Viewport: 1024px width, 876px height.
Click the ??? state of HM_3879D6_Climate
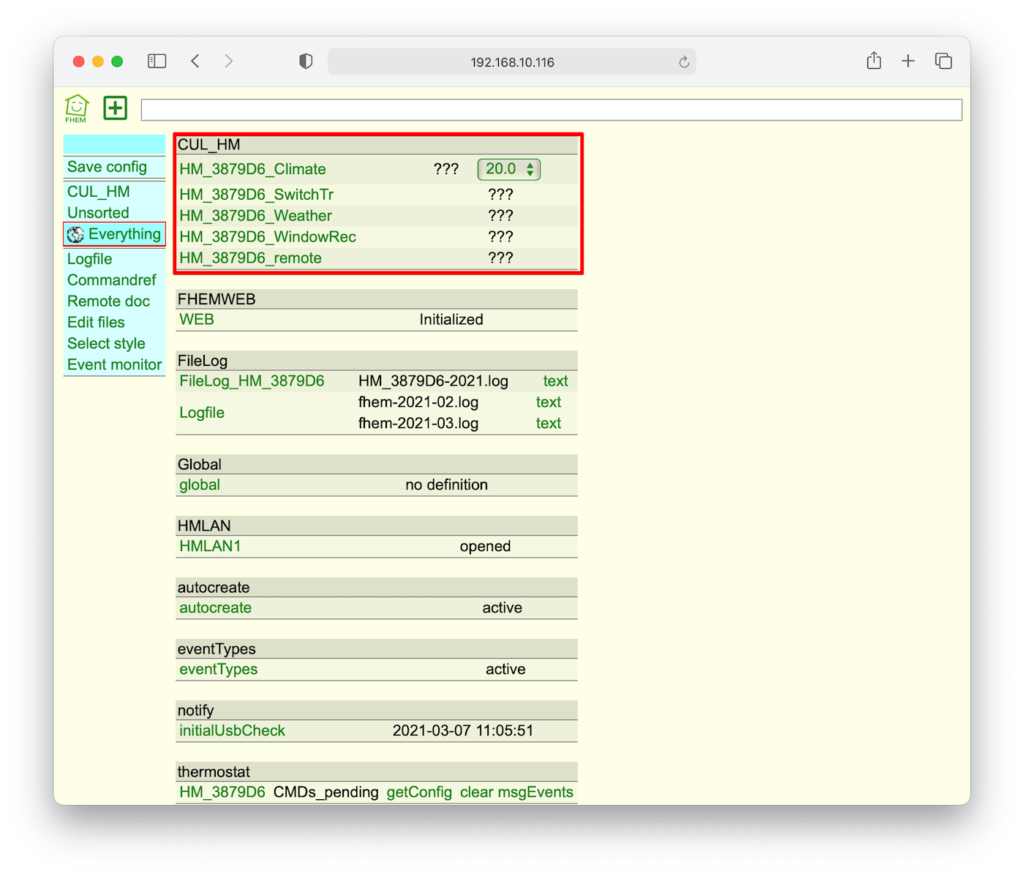446,169
